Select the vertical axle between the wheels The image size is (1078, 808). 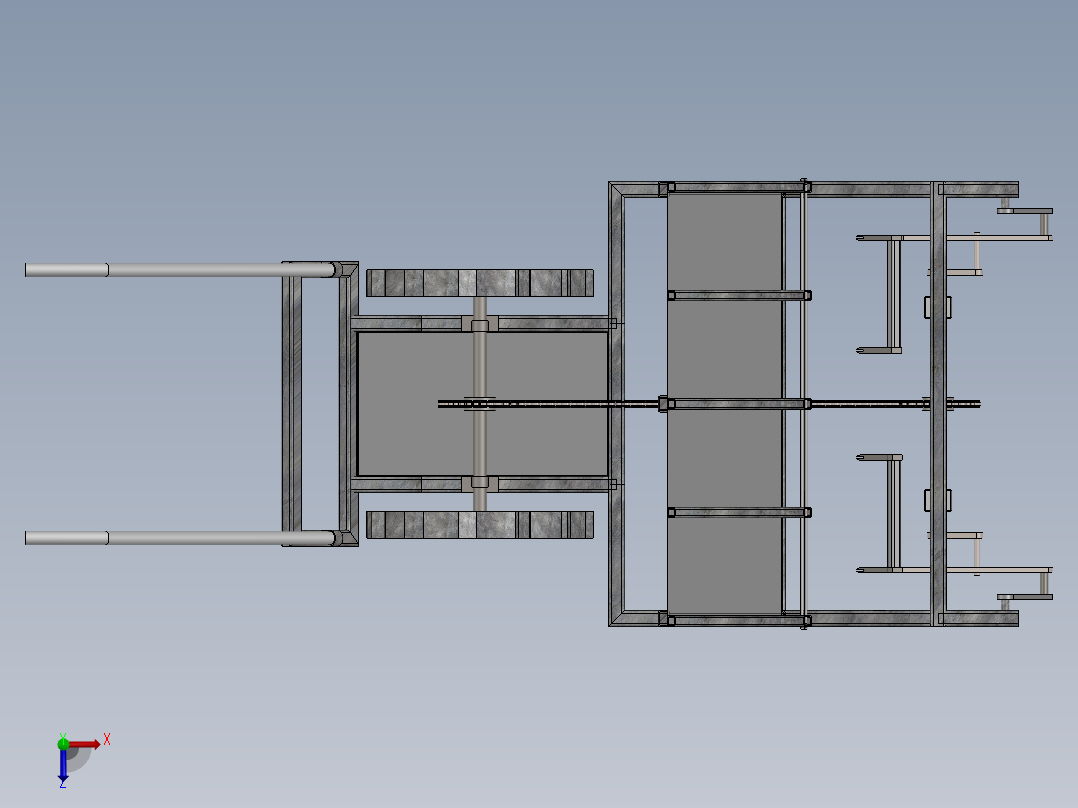[x=480, y=404]
